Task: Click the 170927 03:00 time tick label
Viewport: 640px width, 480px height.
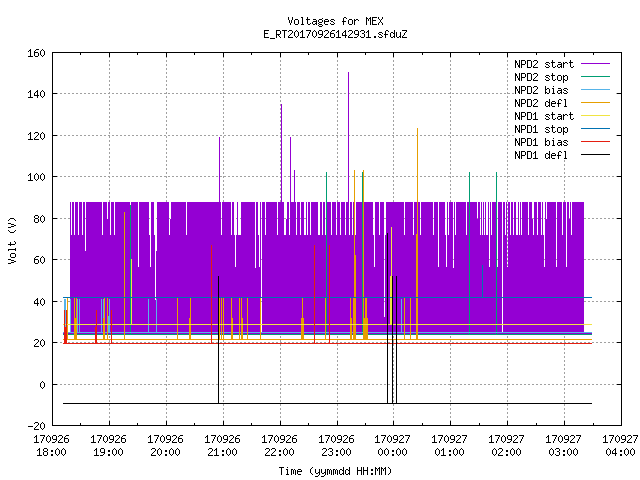Action: [x=564, y=446]
